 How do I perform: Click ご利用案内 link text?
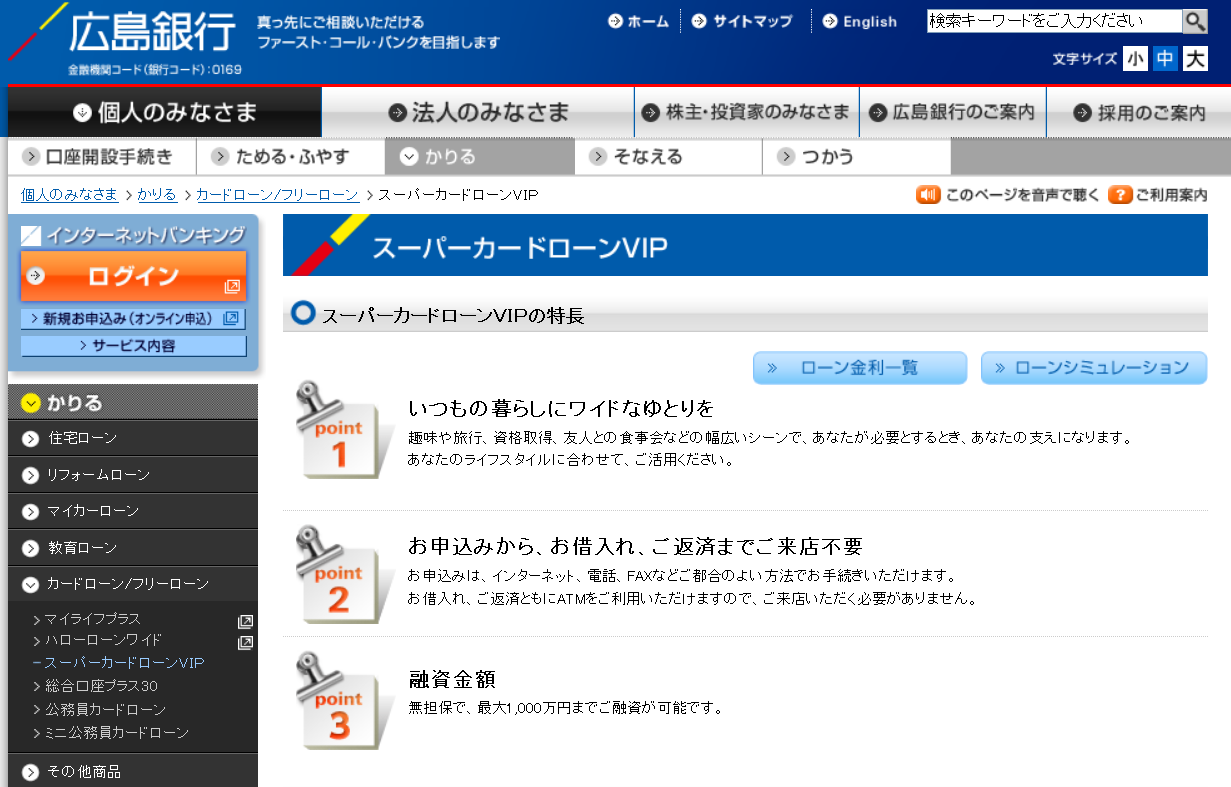coord(1171,195)
